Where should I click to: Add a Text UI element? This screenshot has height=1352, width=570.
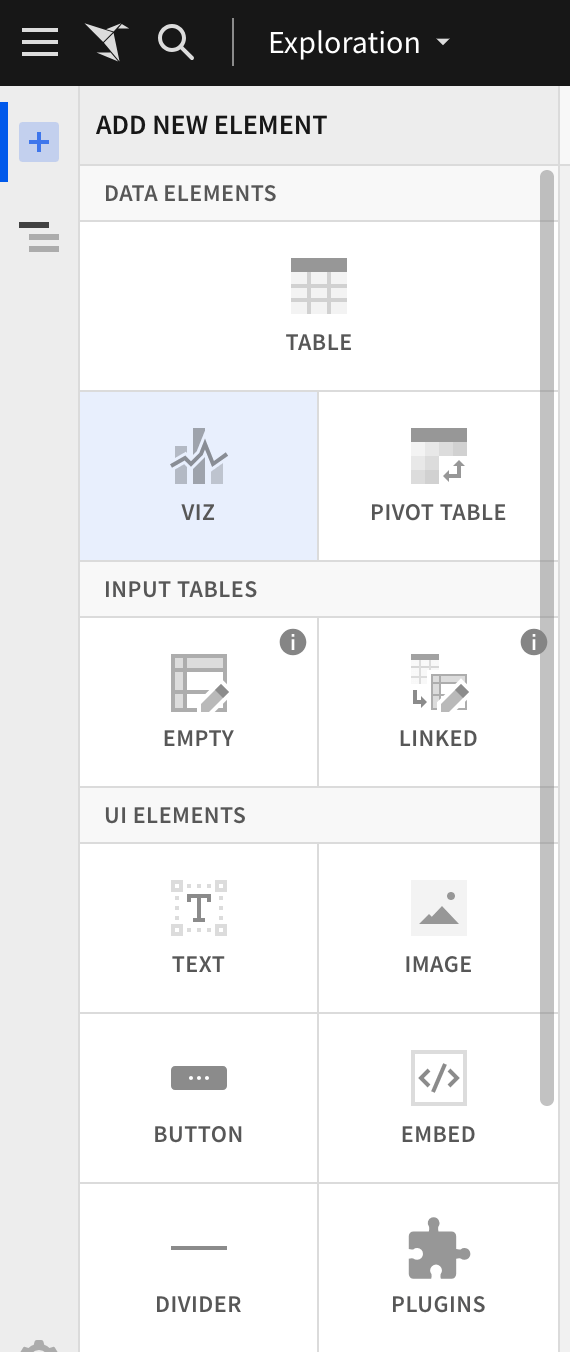199,928
